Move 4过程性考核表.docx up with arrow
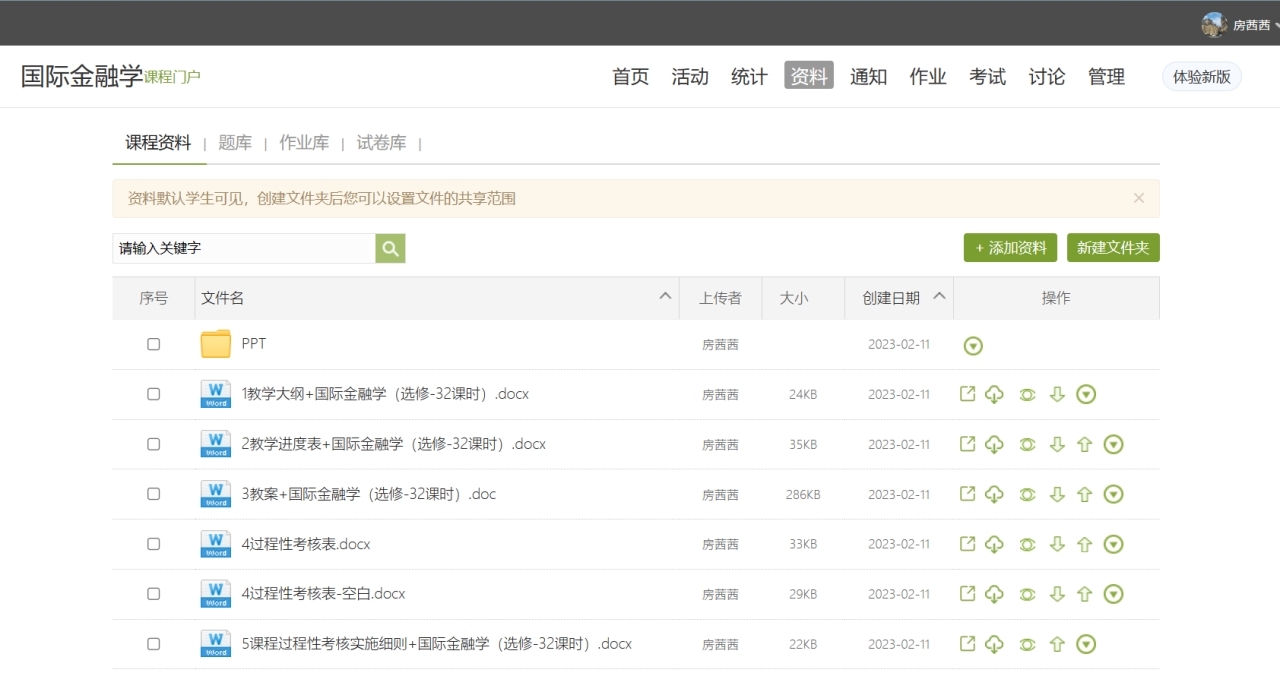 click(1084, 544)
